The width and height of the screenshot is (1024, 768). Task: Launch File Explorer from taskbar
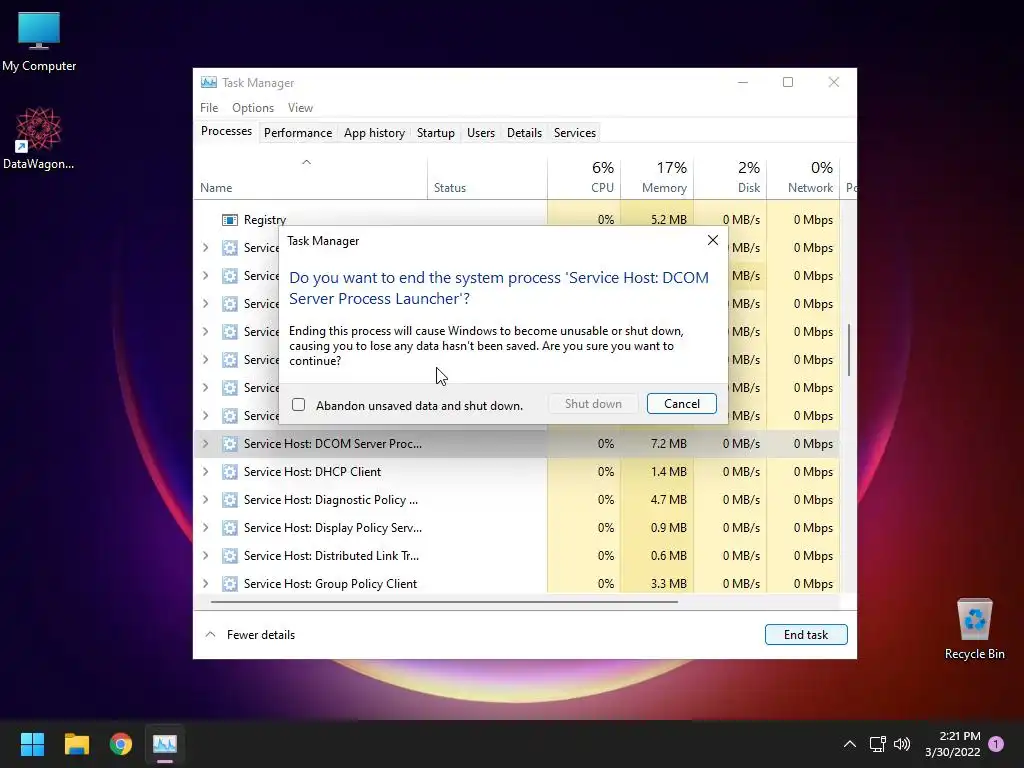point(76,744)
